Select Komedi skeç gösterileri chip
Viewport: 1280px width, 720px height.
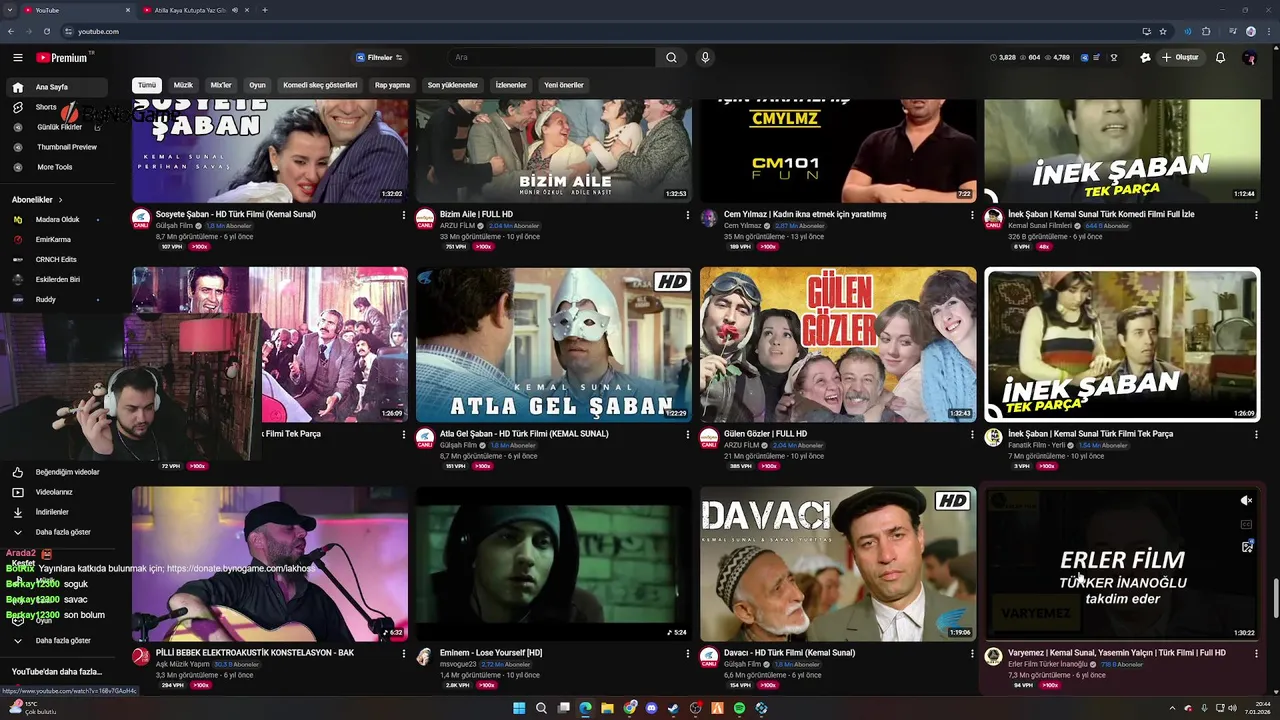(320, 85)
